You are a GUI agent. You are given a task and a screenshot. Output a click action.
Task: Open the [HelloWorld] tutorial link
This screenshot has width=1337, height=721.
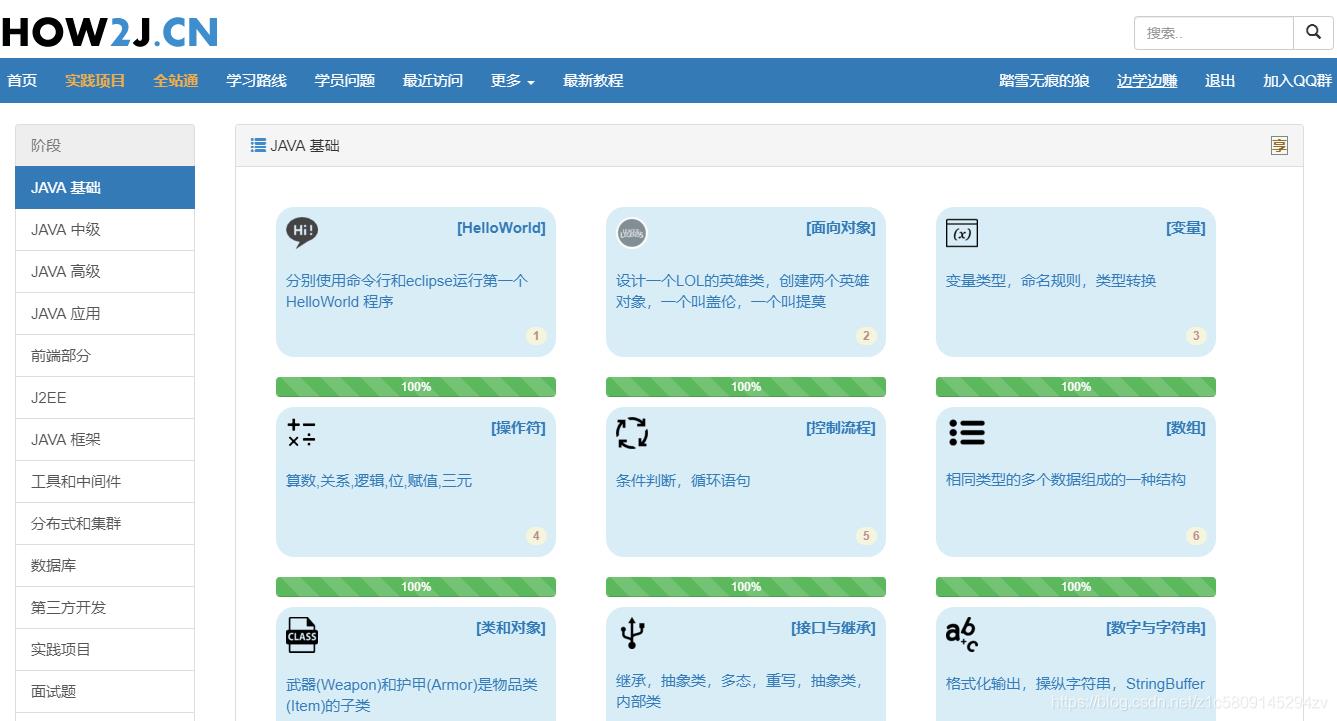point(501,228)
